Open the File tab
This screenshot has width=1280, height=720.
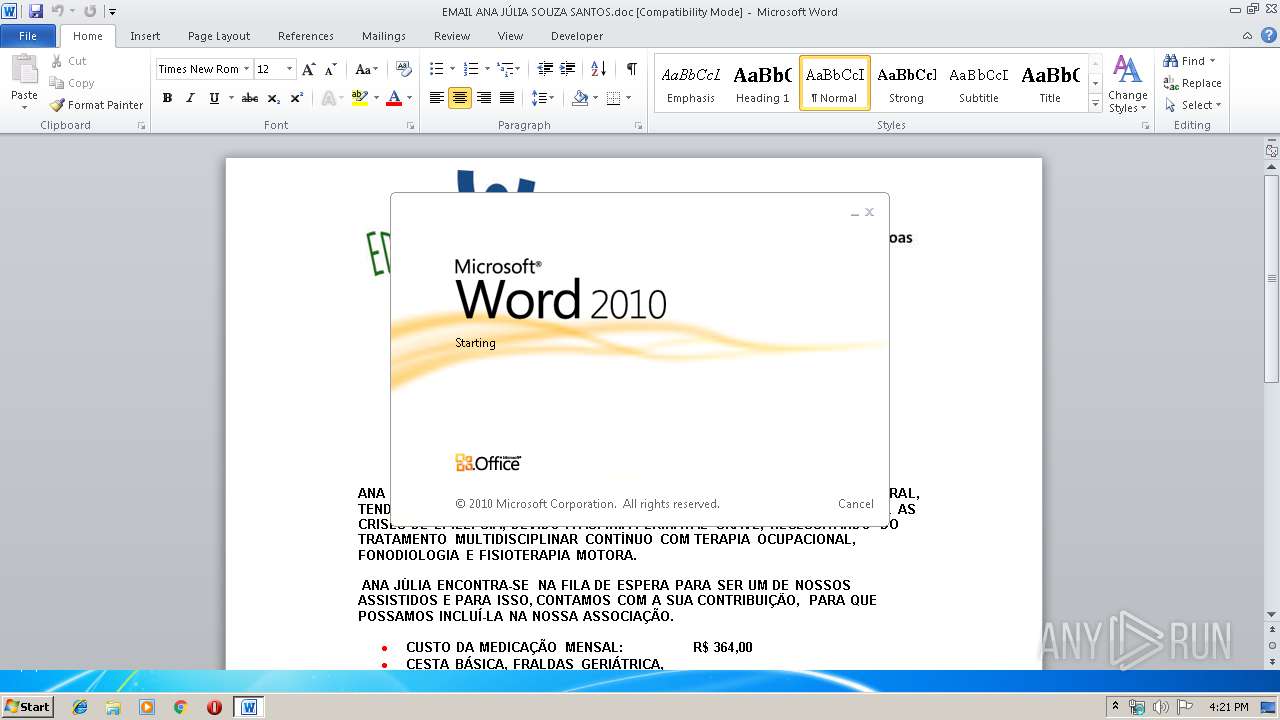click(x=28, y=36)
